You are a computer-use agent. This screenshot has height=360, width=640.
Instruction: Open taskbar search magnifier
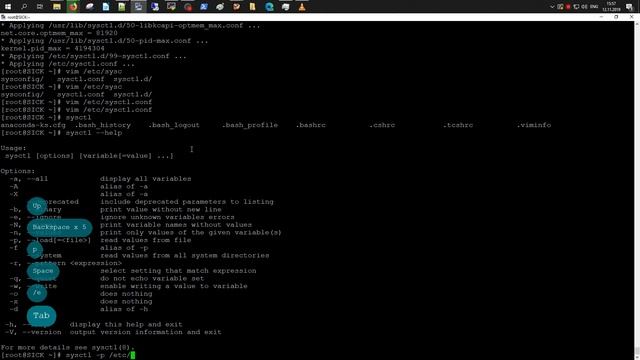[x=24, y=7]
